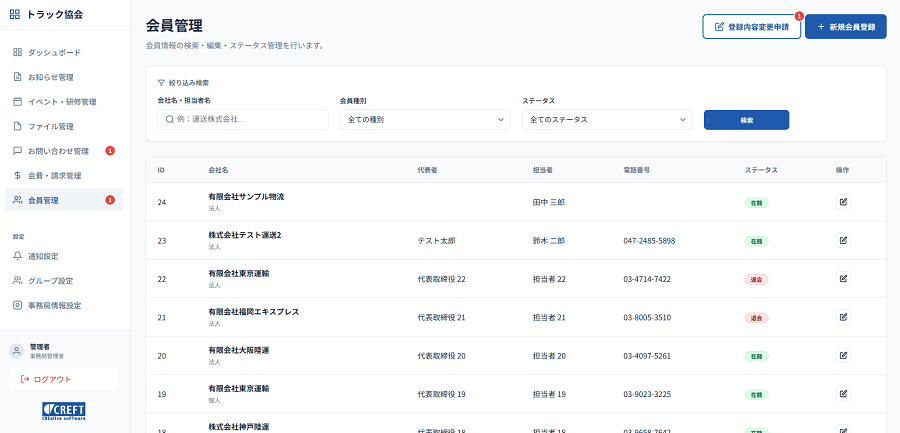
Task: Click edit icon for 有限会社サンプル物流 row
Action: (843, 202)
